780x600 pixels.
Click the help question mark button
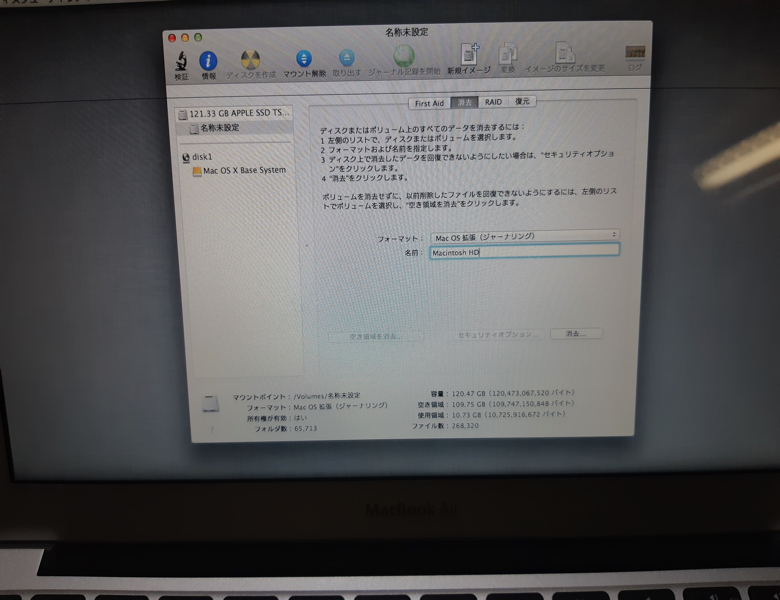tap(211, 429)
